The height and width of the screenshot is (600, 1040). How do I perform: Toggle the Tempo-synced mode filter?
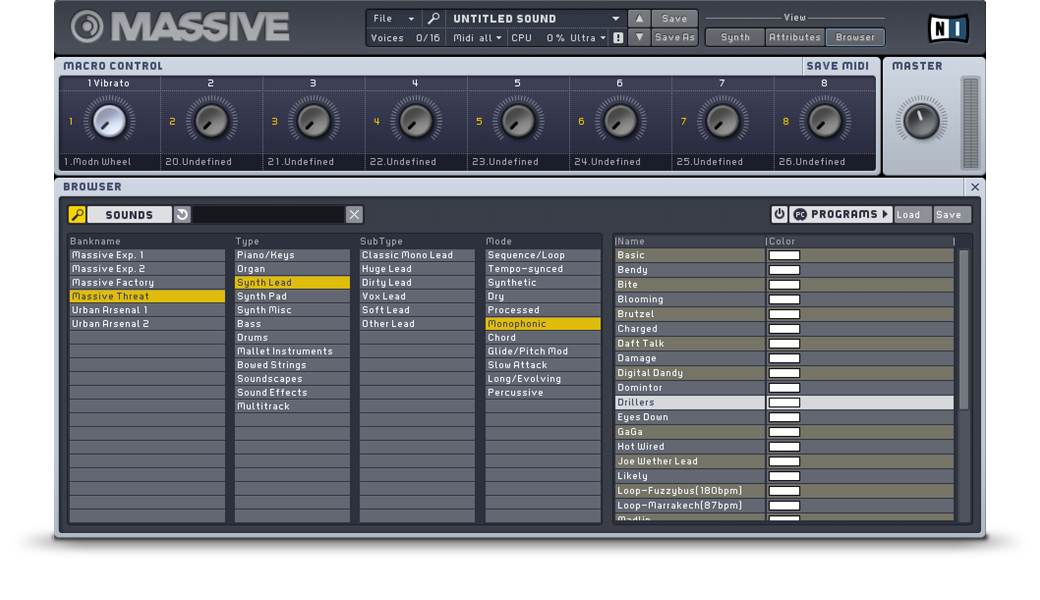point(543,269)
